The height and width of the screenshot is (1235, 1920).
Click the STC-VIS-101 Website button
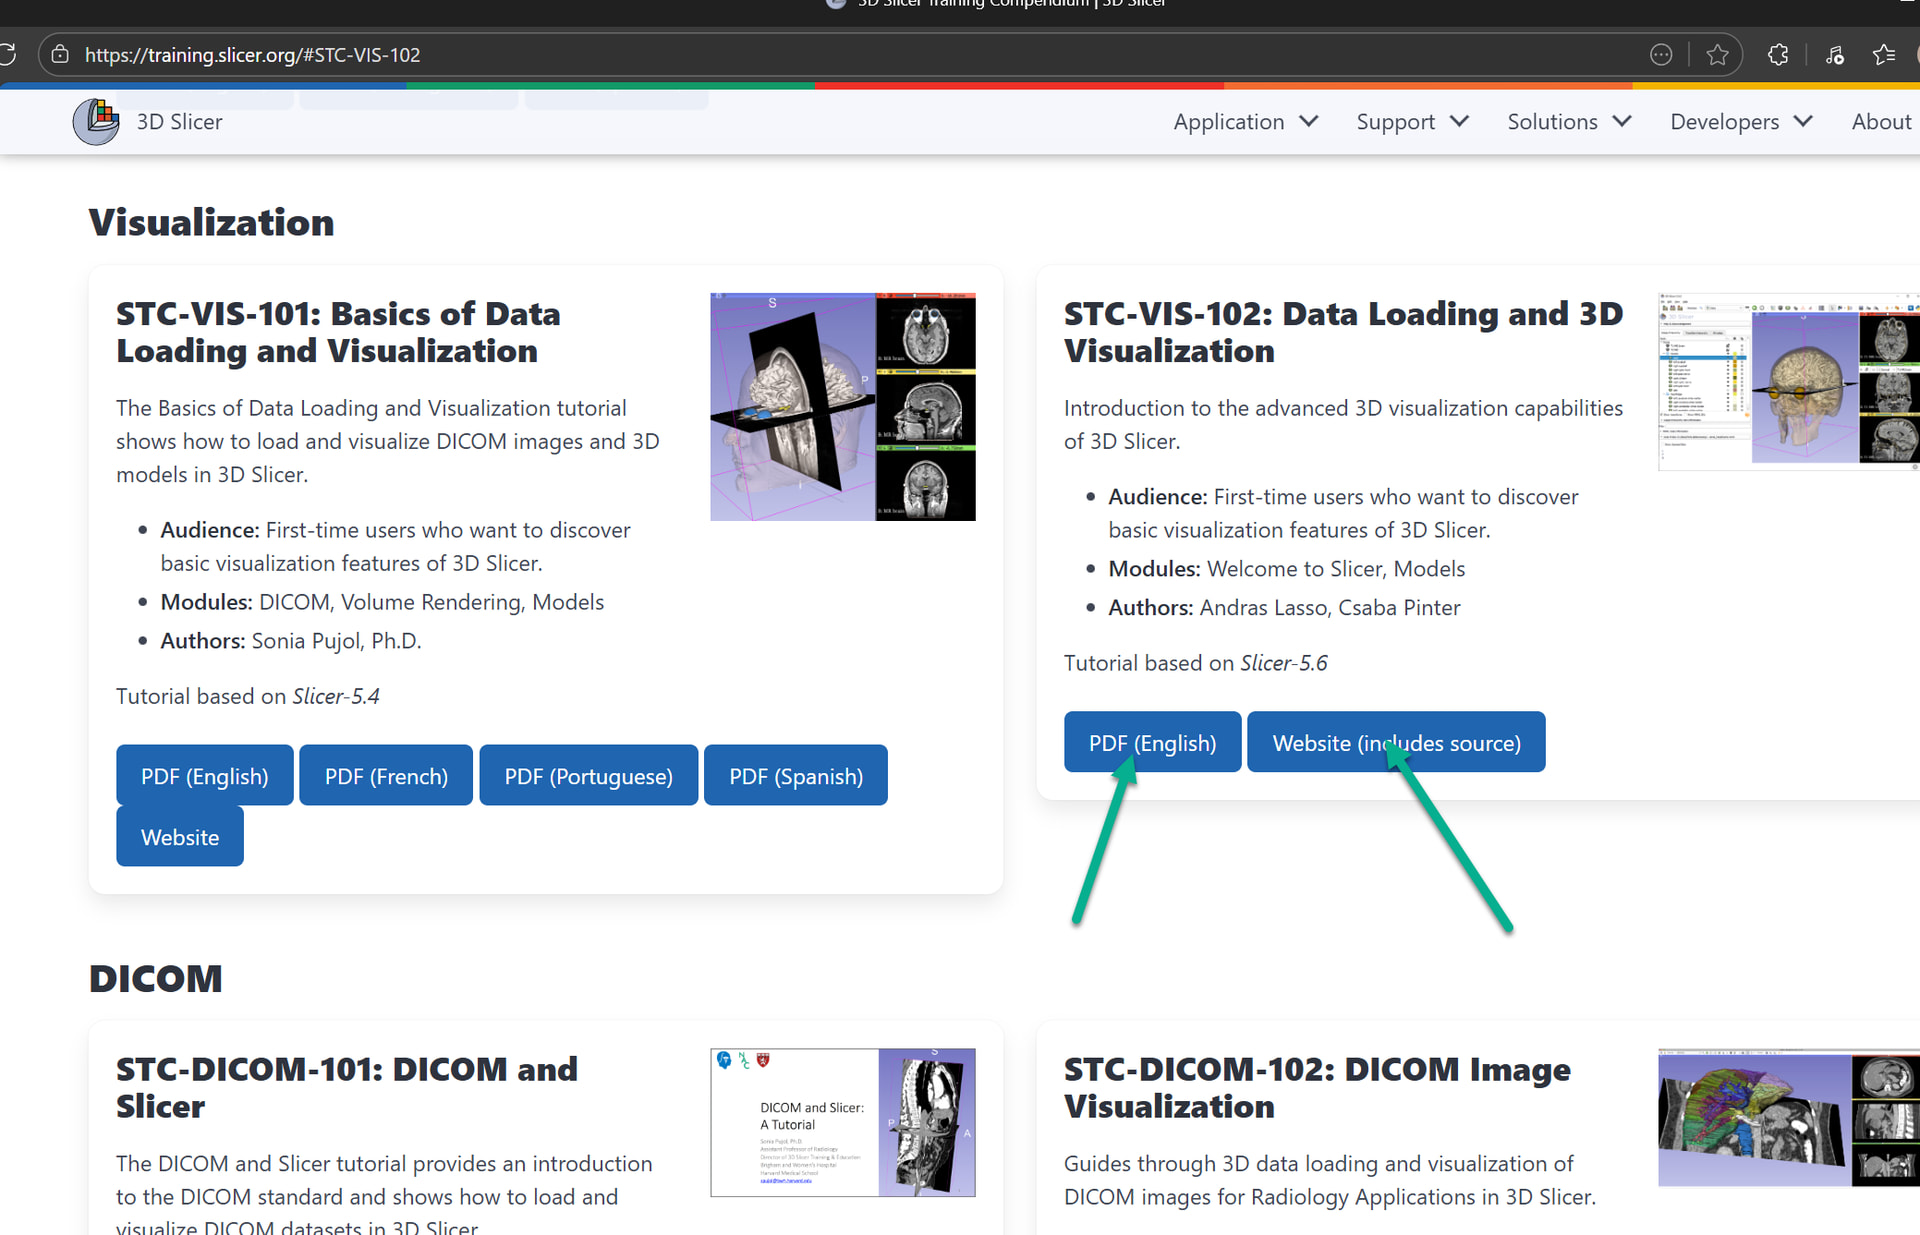(180, 836)
